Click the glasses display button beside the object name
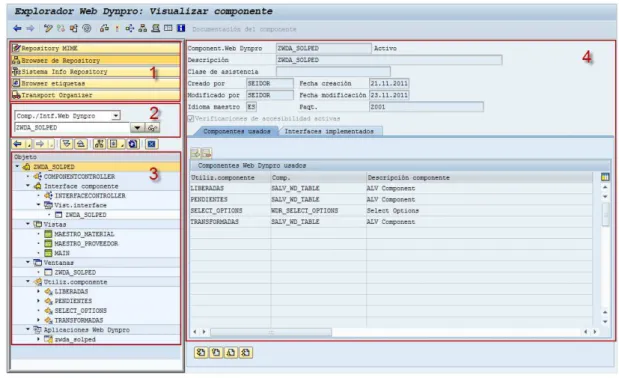Screen dimensions: 619x378 pos(152,127)
